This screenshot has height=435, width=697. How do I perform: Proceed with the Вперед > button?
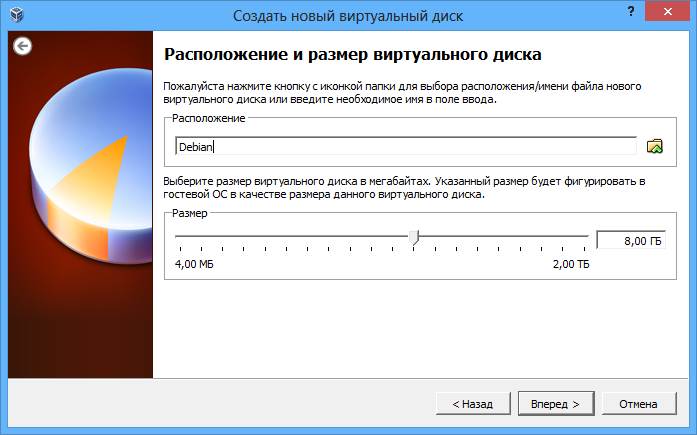coord(556,404)
